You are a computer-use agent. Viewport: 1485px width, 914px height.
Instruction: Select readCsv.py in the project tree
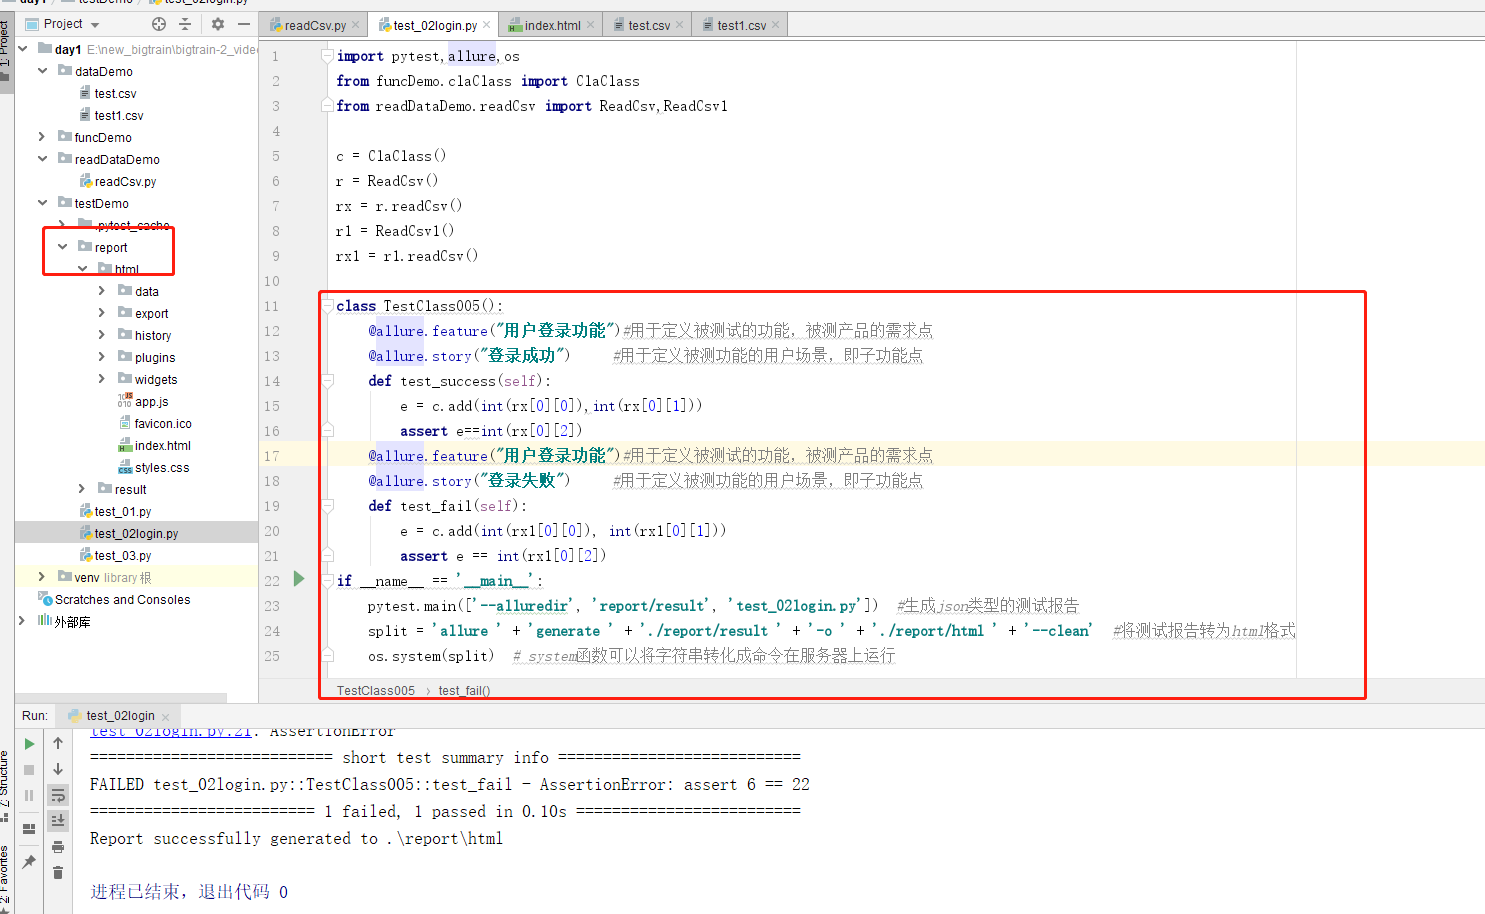[x=125, y=181]
